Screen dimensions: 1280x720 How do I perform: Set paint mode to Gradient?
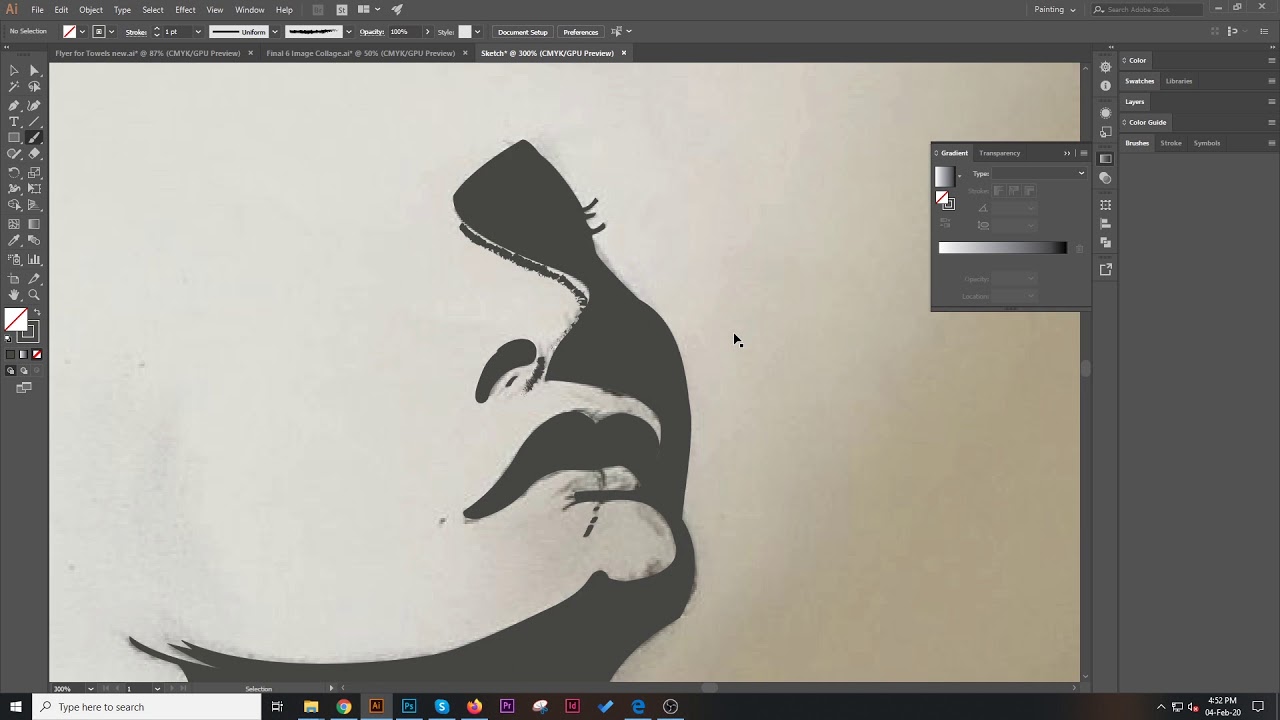click(24, 354)
